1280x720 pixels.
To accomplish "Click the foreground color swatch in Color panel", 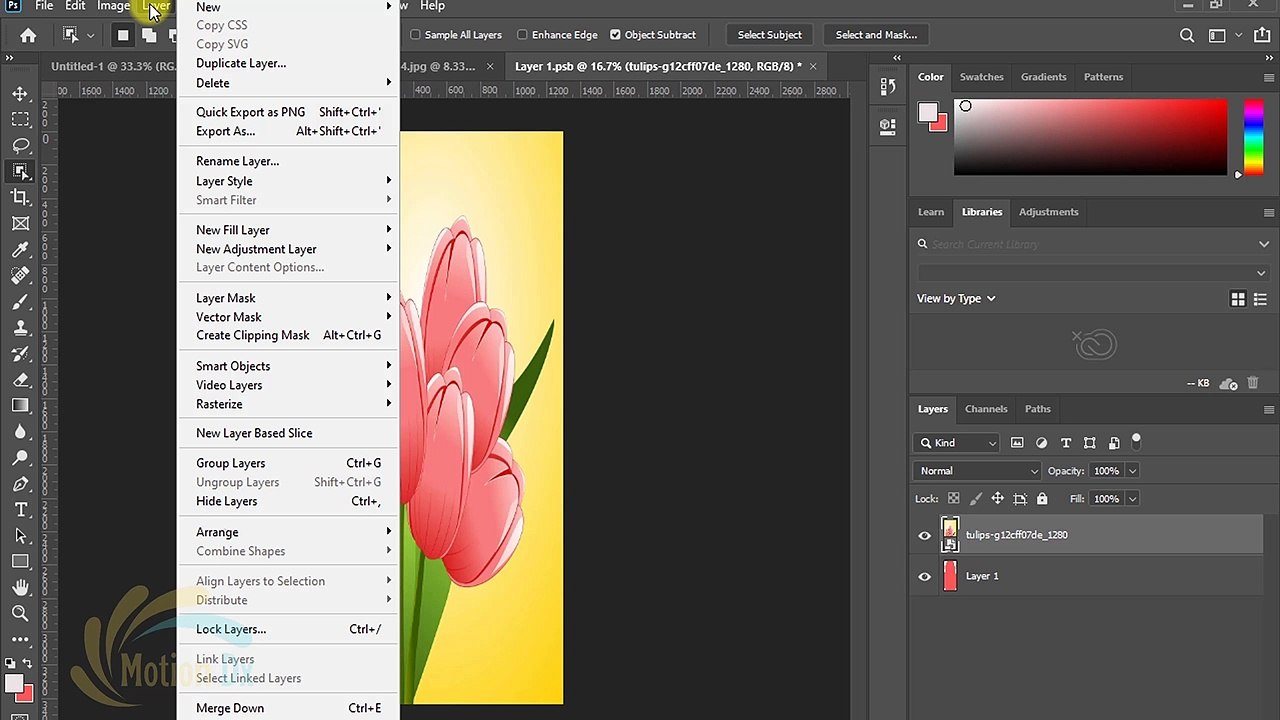I will click(x=928, y=111).
